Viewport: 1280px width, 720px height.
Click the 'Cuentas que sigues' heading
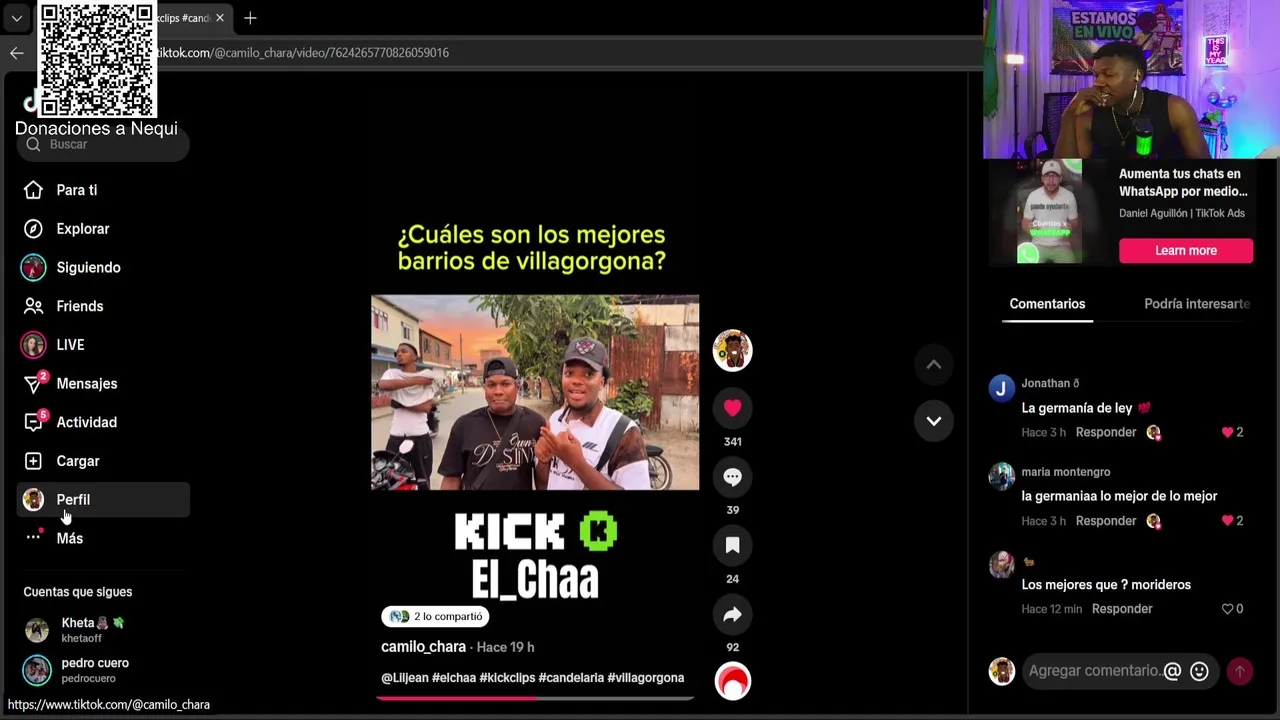(x=78, y=592)
